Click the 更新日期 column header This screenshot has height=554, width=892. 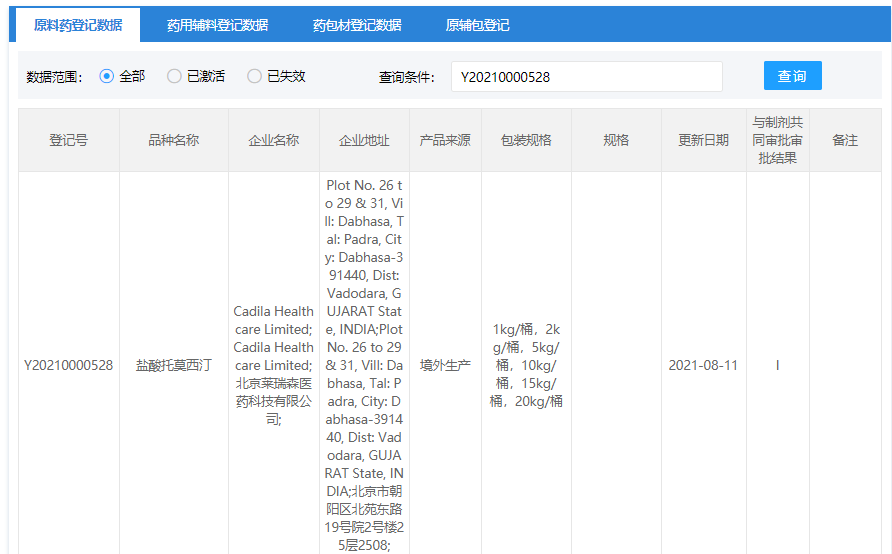click(704, 140)
